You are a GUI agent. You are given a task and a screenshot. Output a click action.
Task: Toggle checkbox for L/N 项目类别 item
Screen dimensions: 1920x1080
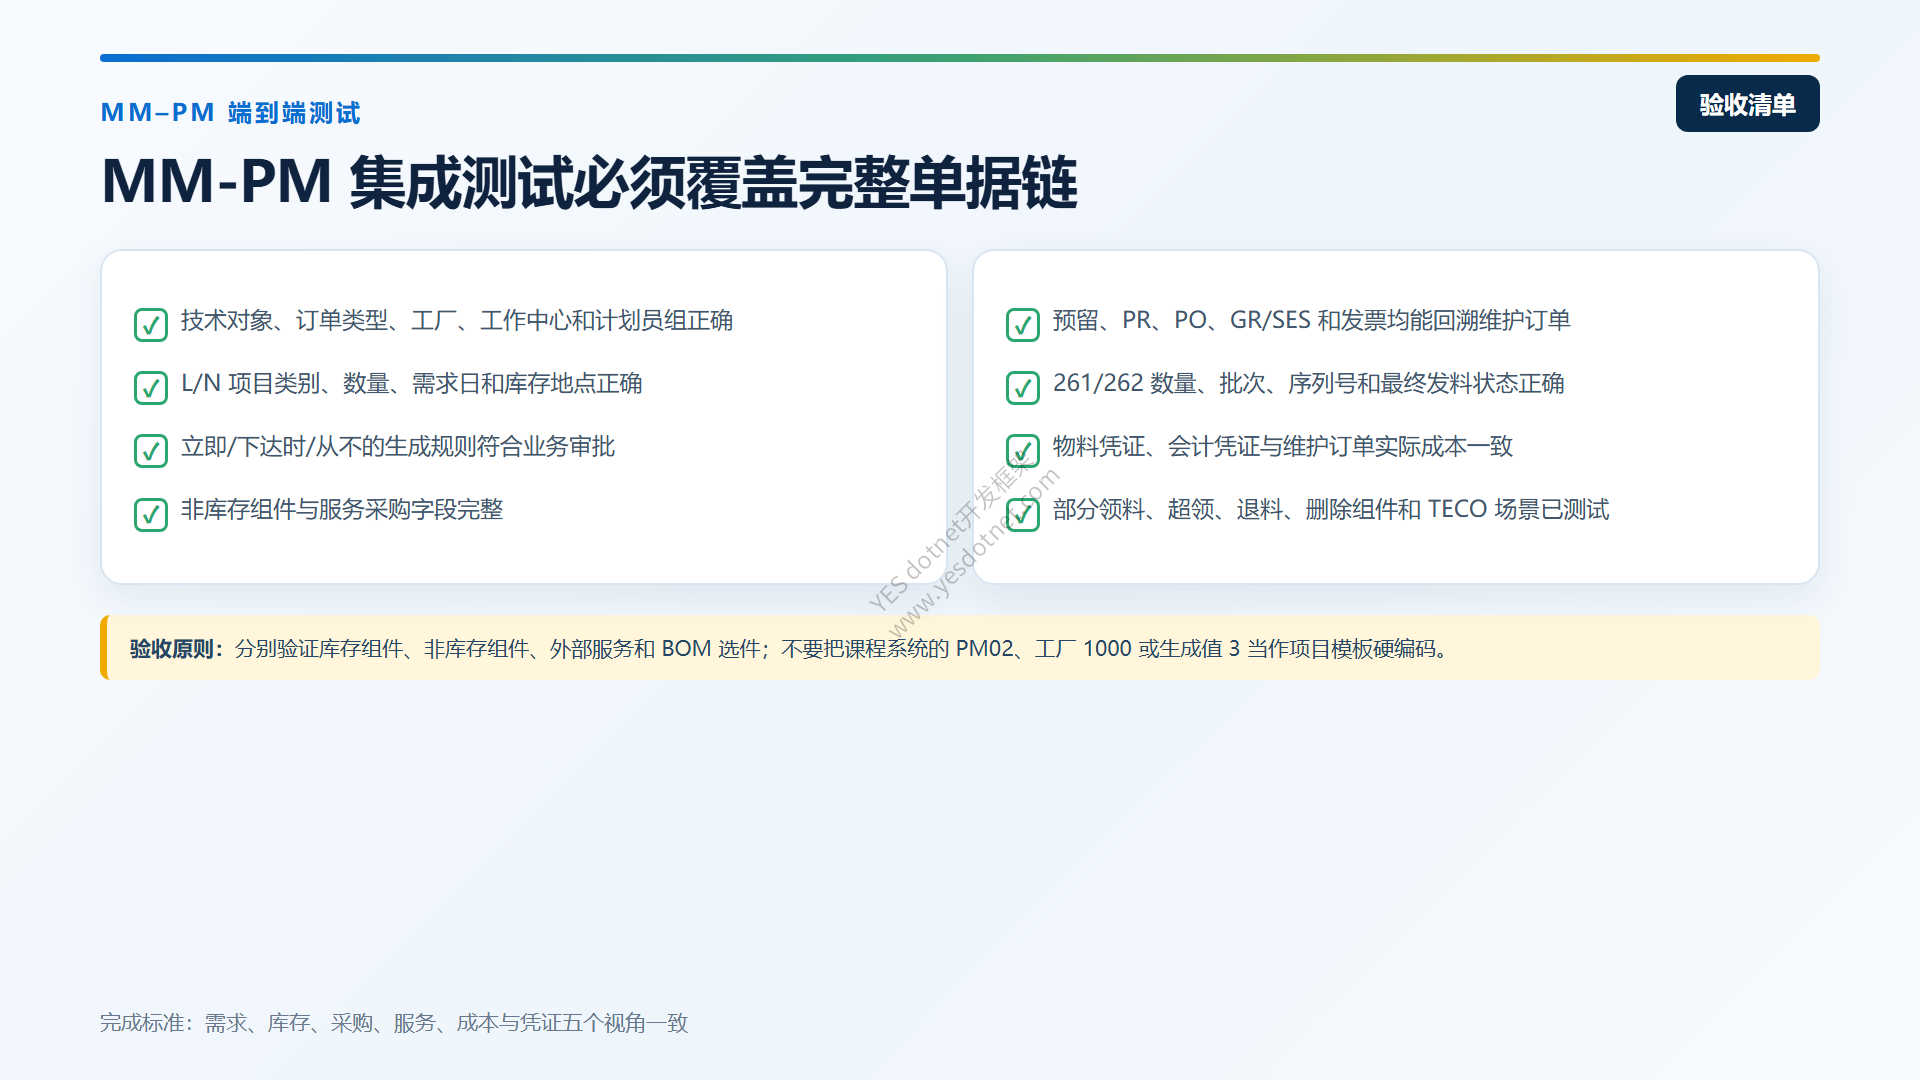[151, 388]
